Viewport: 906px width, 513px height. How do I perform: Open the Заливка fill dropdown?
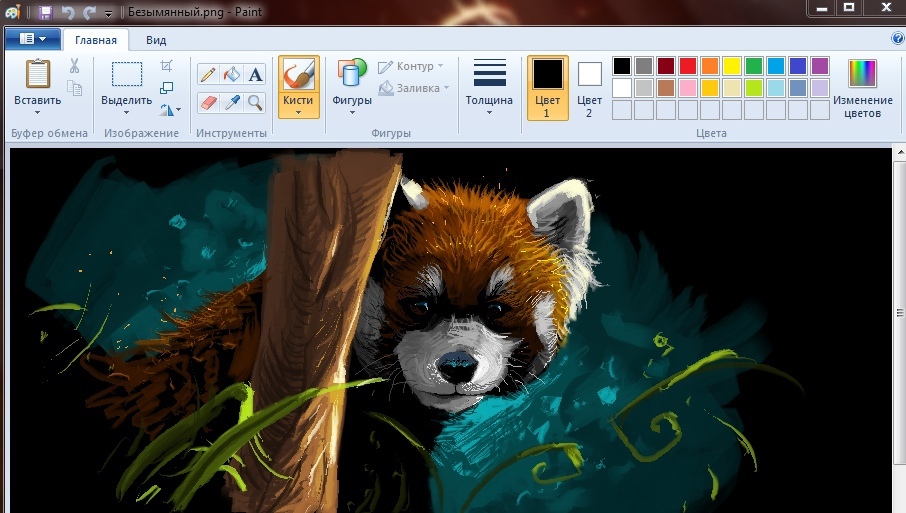click(414, 88)
